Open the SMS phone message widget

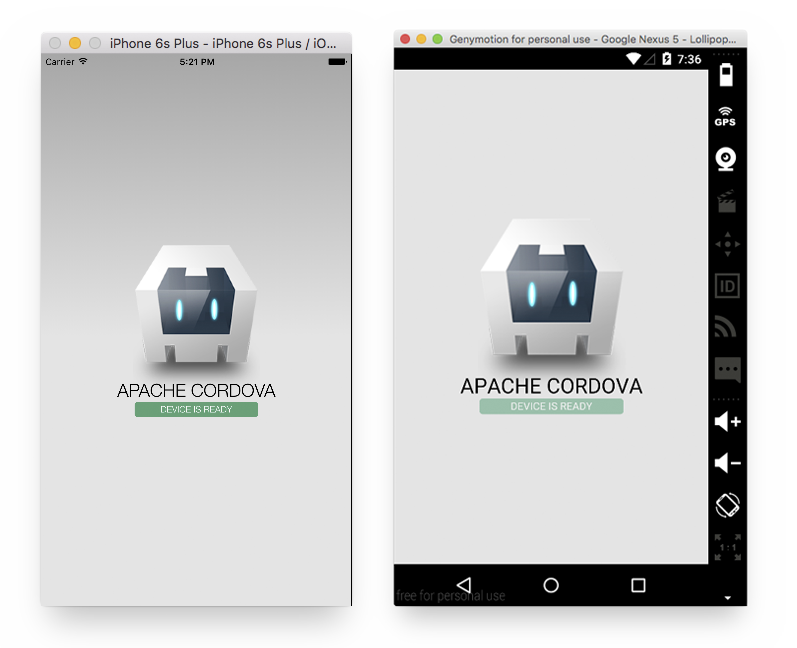pos(727,370)
